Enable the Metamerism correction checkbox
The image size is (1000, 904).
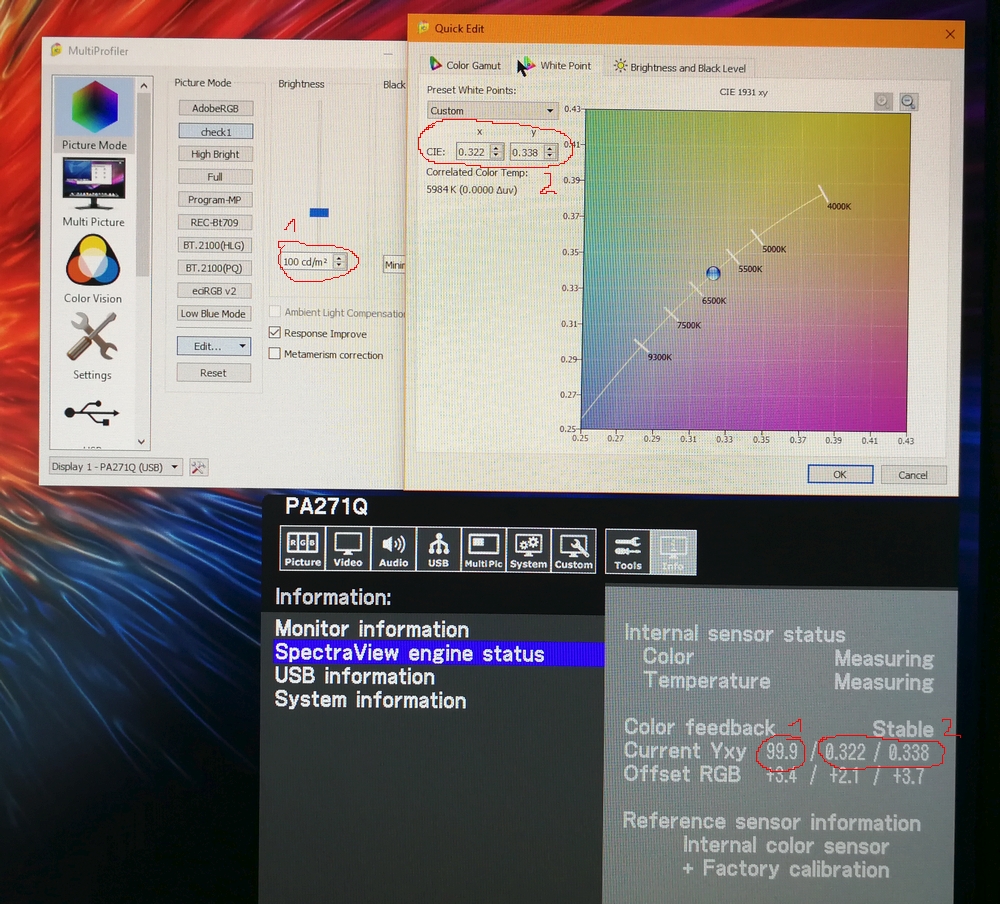[275, 354]
